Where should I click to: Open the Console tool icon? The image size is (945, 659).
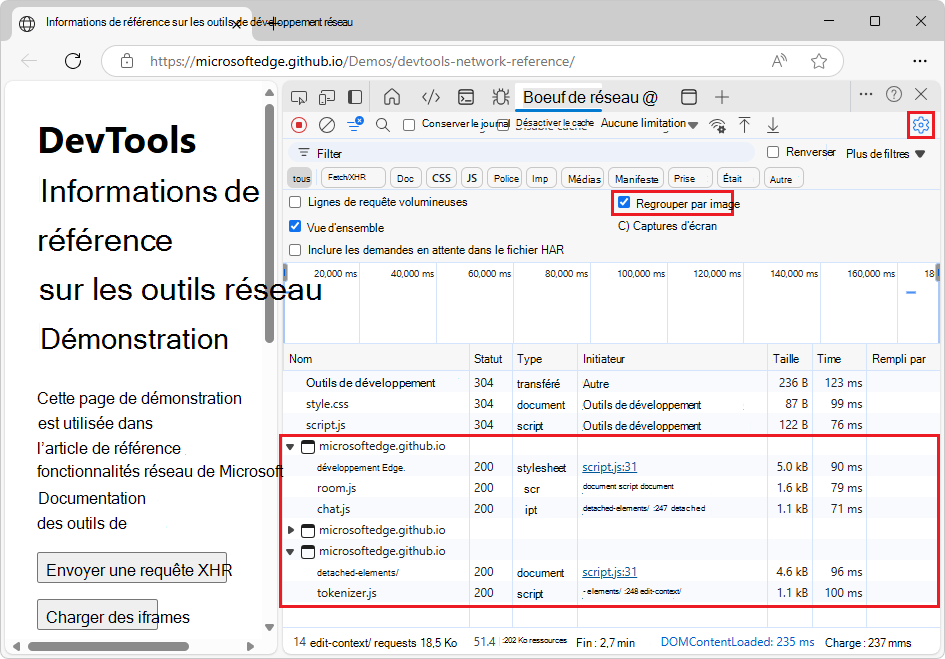pos(466,97)
